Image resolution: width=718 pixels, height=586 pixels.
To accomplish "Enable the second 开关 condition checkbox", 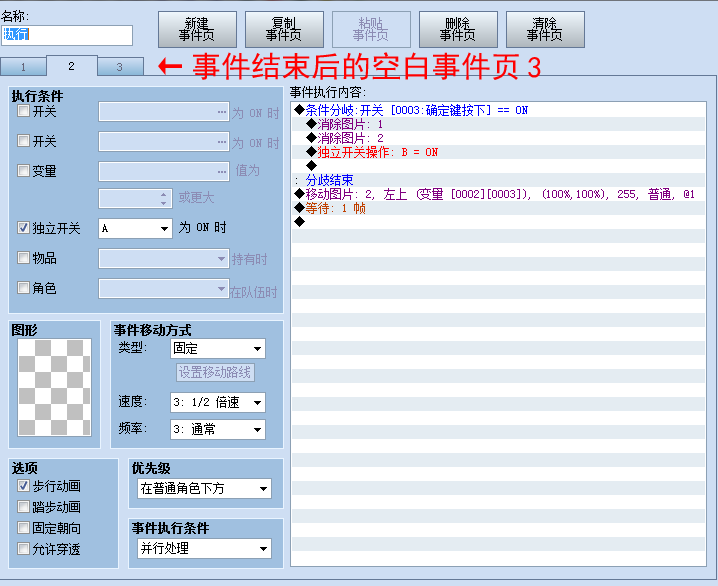I will coord(23,141).
